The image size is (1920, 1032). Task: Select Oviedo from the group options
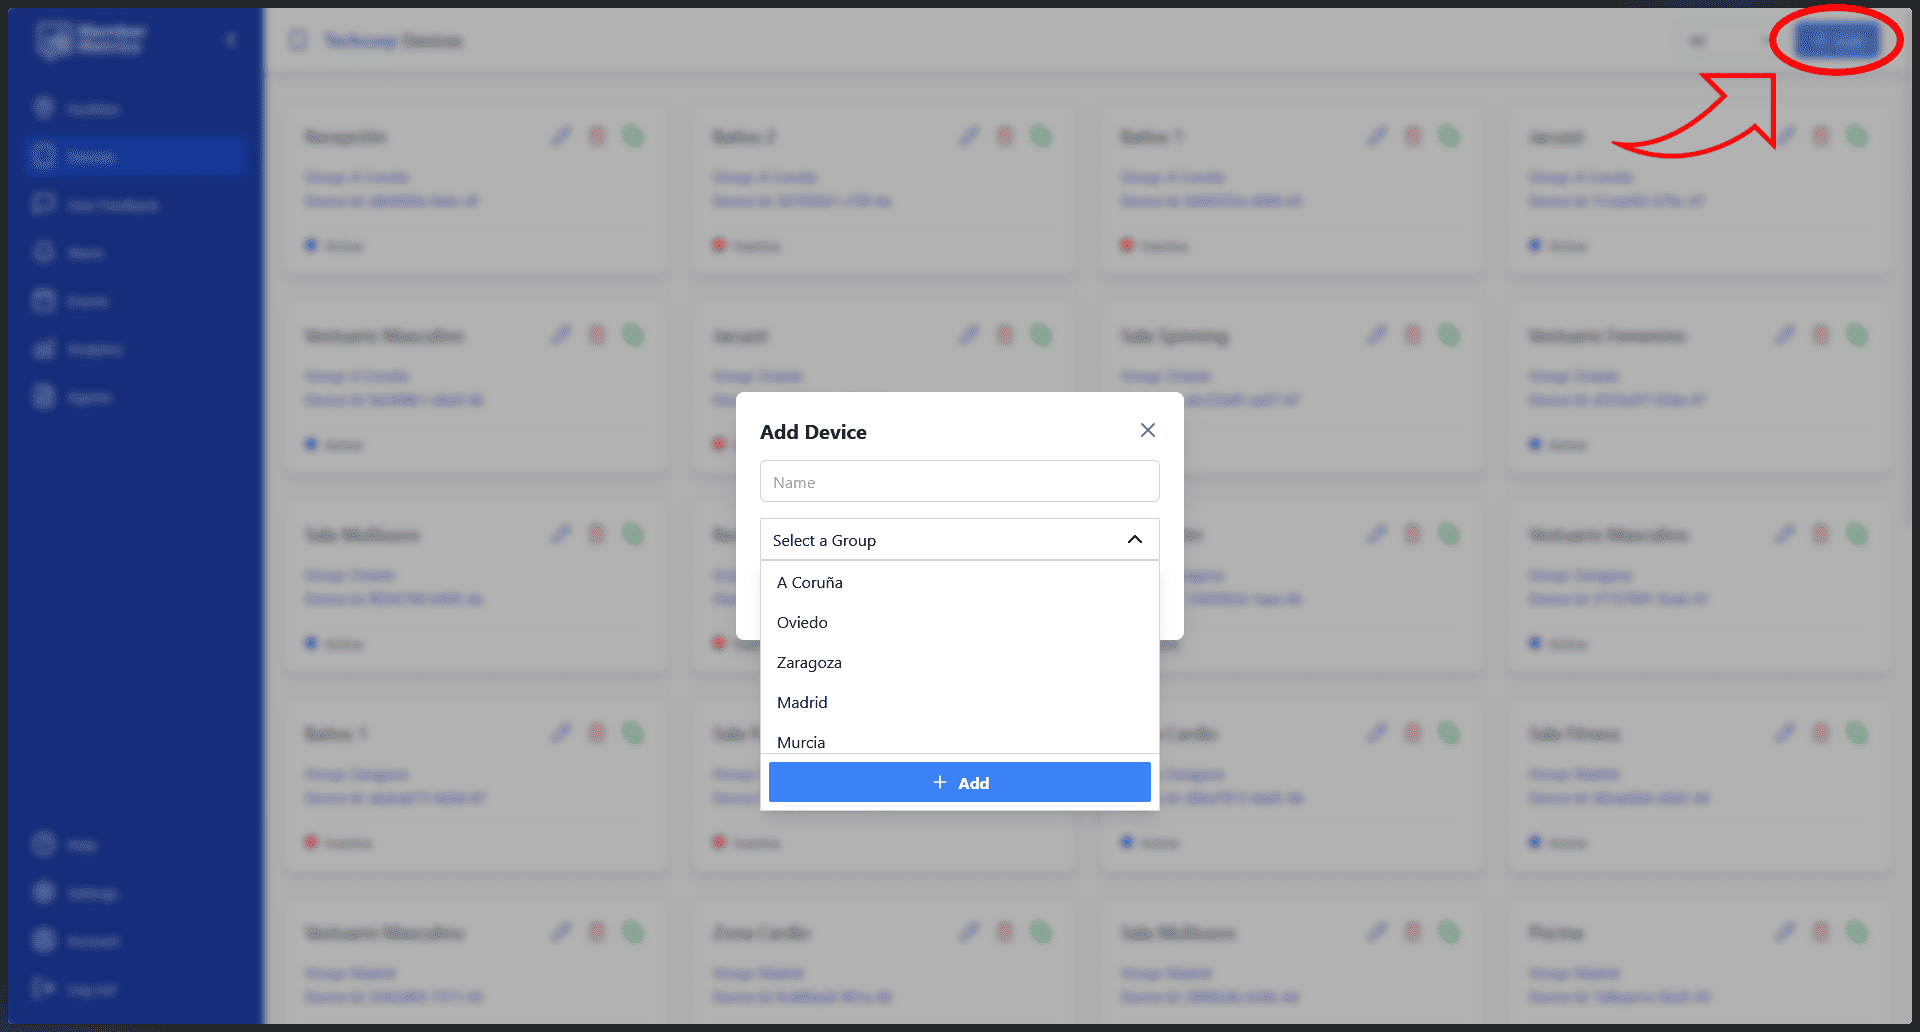click(802, 622)
